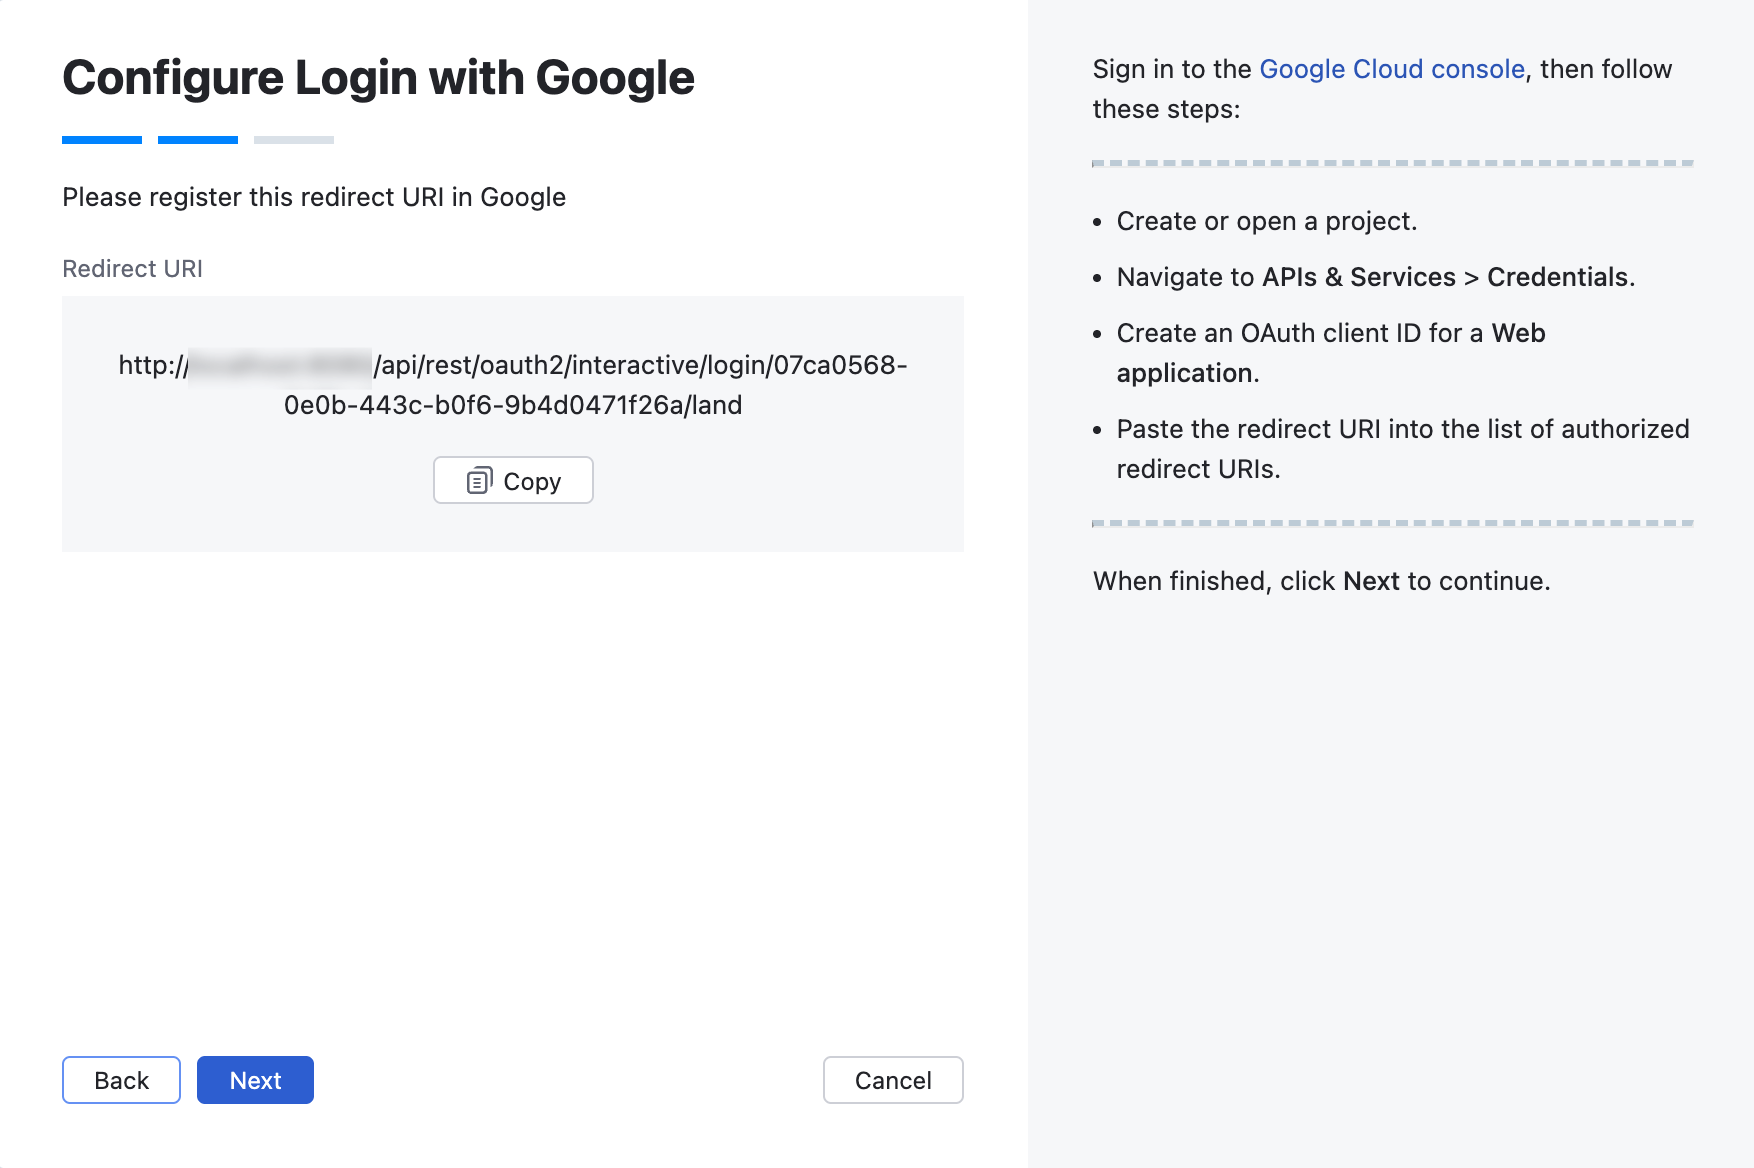
Task: Select the redirect URI text
Action: tap(513, 385)
